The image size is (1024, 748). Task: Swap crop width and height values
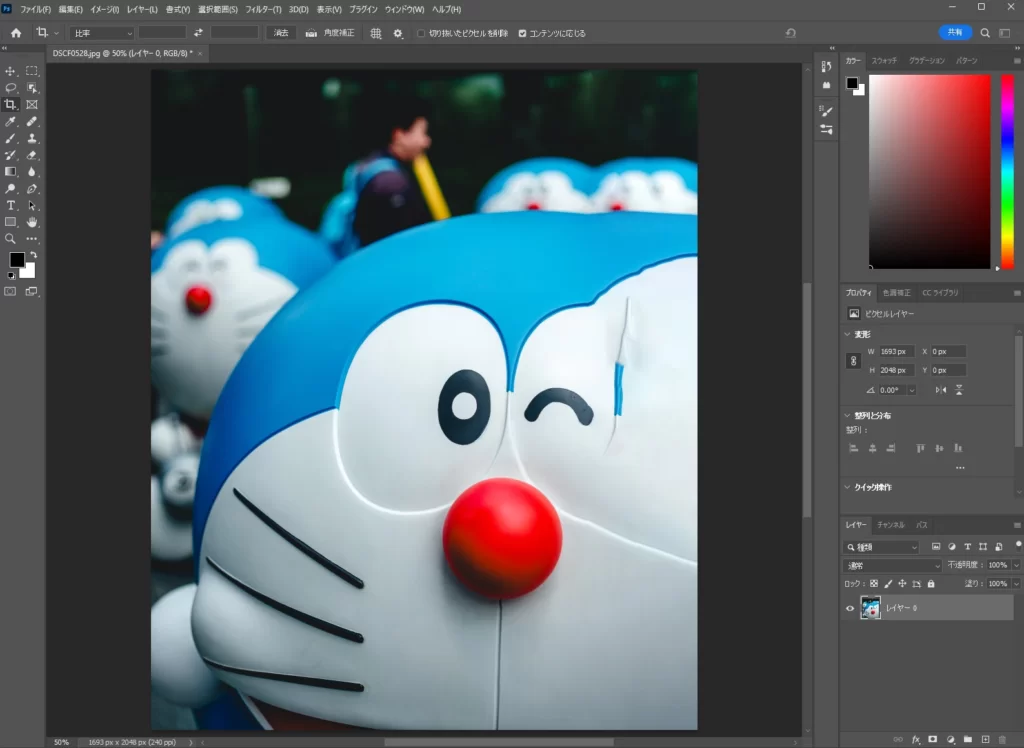(198, 33)
